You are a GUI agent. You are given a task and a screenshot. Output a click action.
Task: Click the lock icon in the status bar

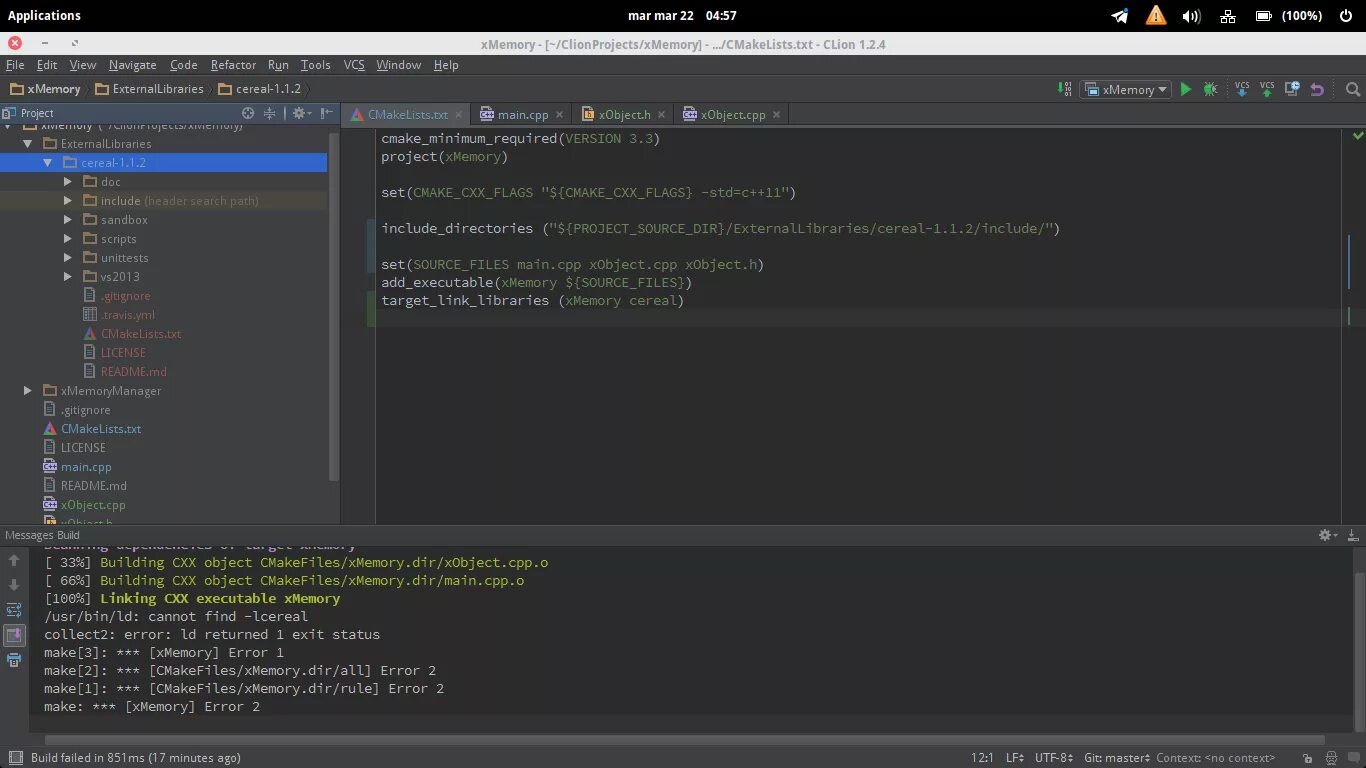tap(1307, 758)
